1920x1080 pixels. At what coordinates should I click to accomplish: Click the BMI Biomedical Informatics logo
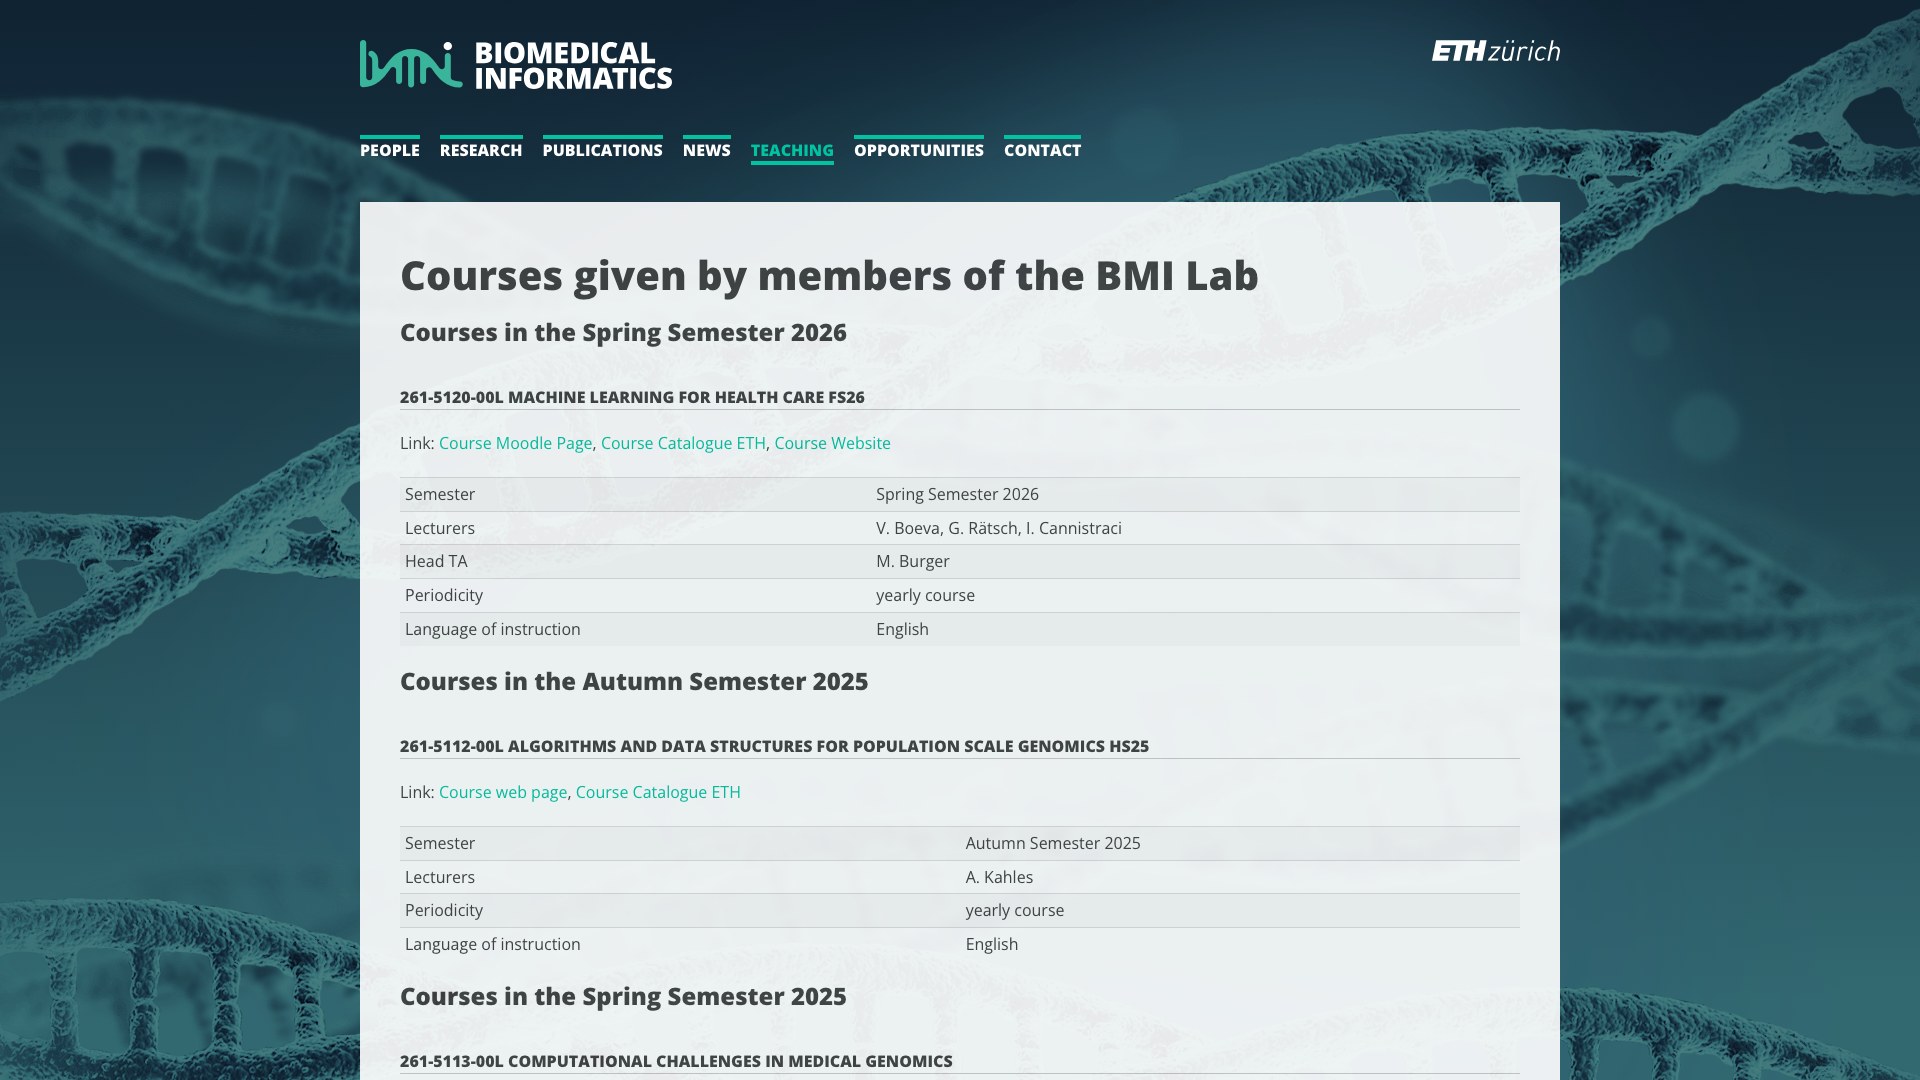tap(516, 65)
